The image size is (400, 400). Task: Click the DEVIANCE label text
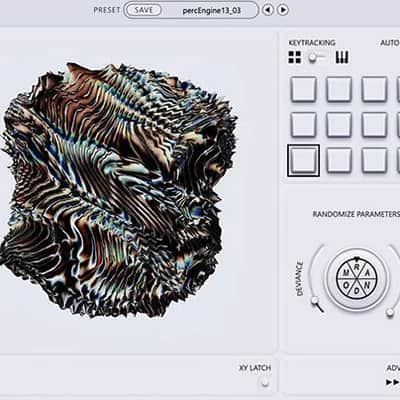[x=300, y=279]
